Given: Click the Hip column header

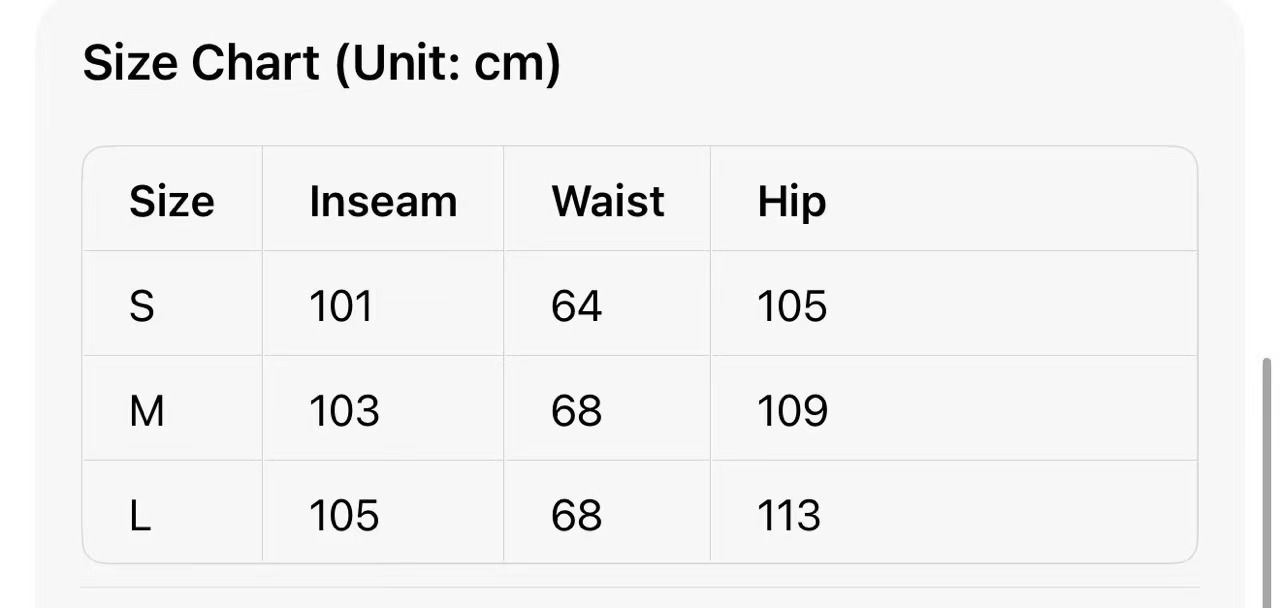Looking at the screenshot, I should pos(791,201).
